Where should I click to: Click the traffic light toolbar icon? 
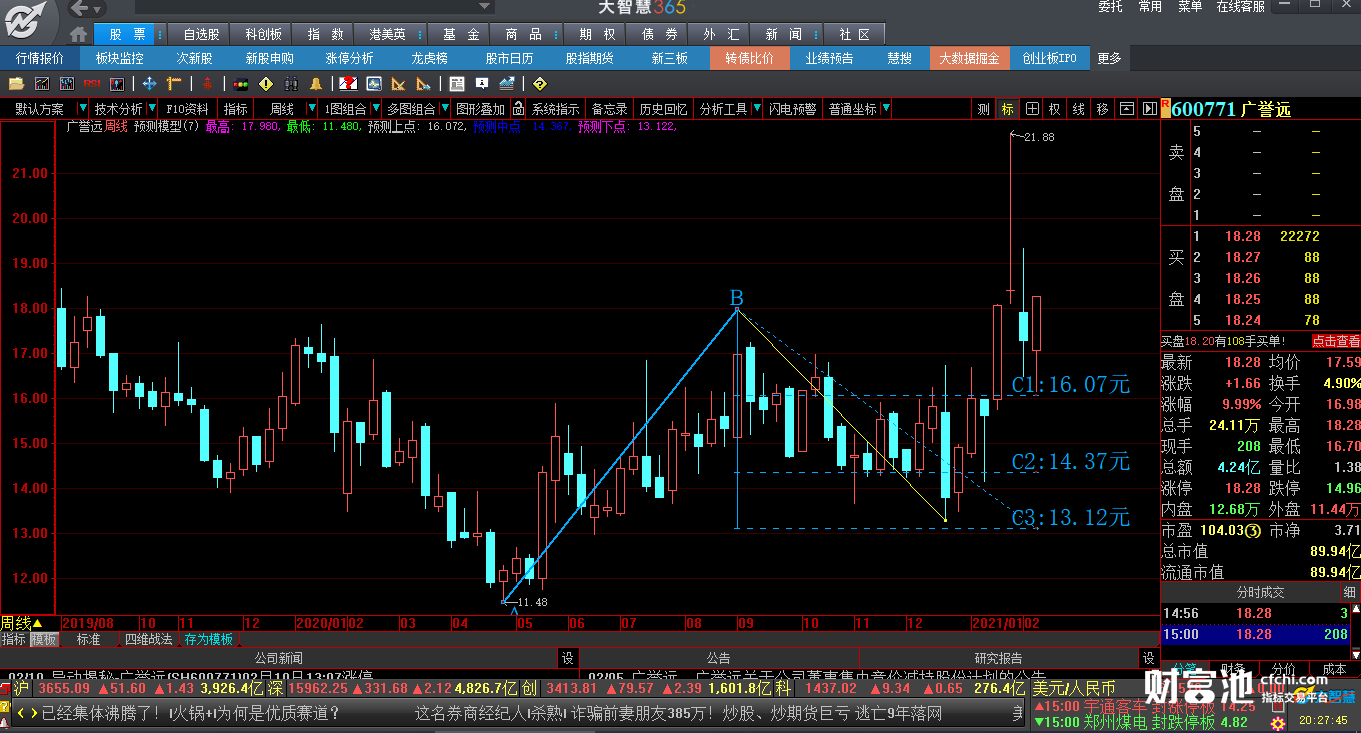(241, 84)
